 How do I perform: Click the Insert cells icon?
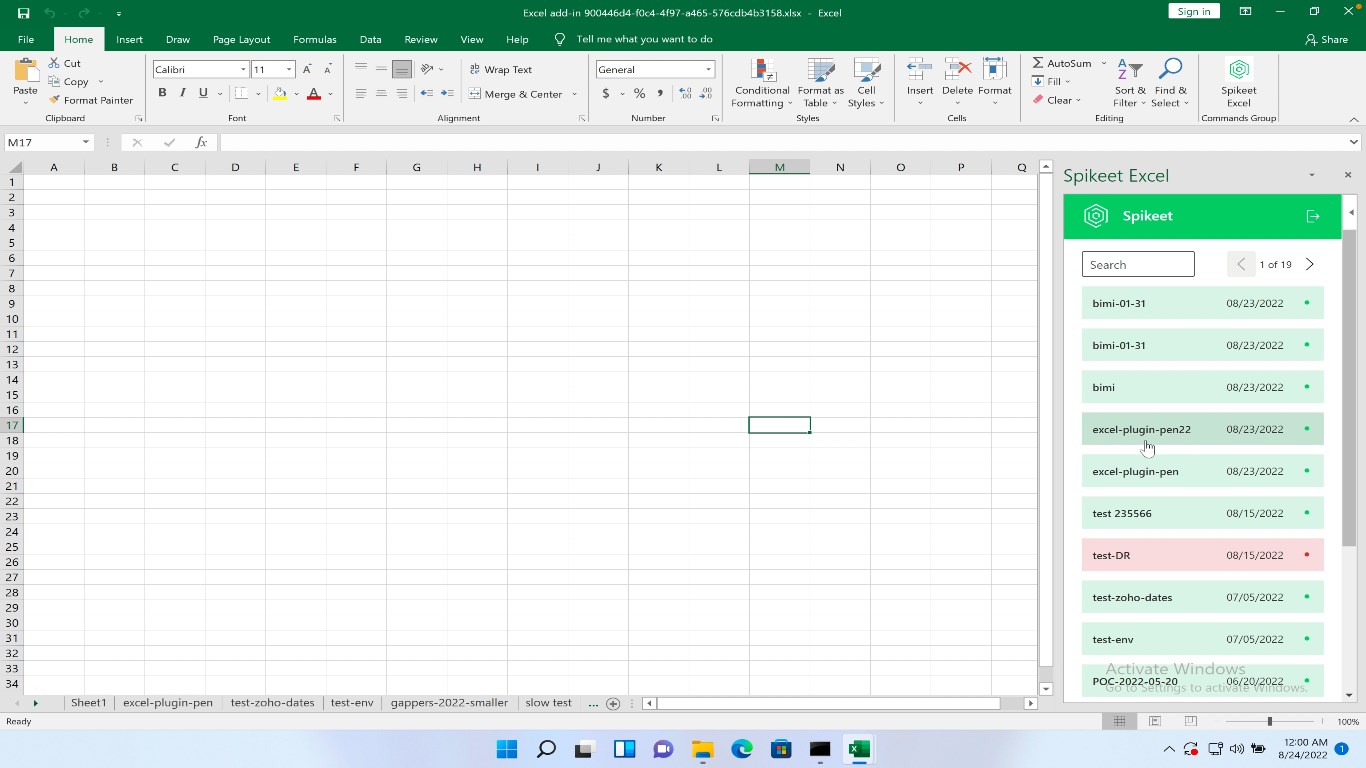click(x=919, y=70)
